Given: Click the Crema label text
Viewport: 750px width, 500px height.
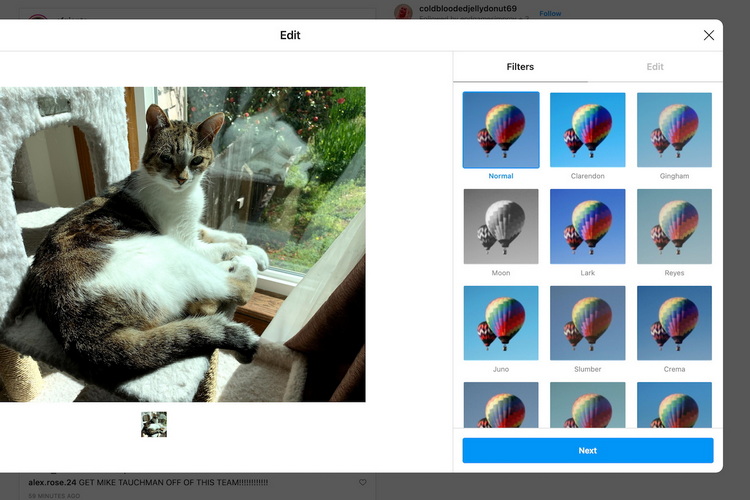Looking at the screenshot, I should pos(674,369).
